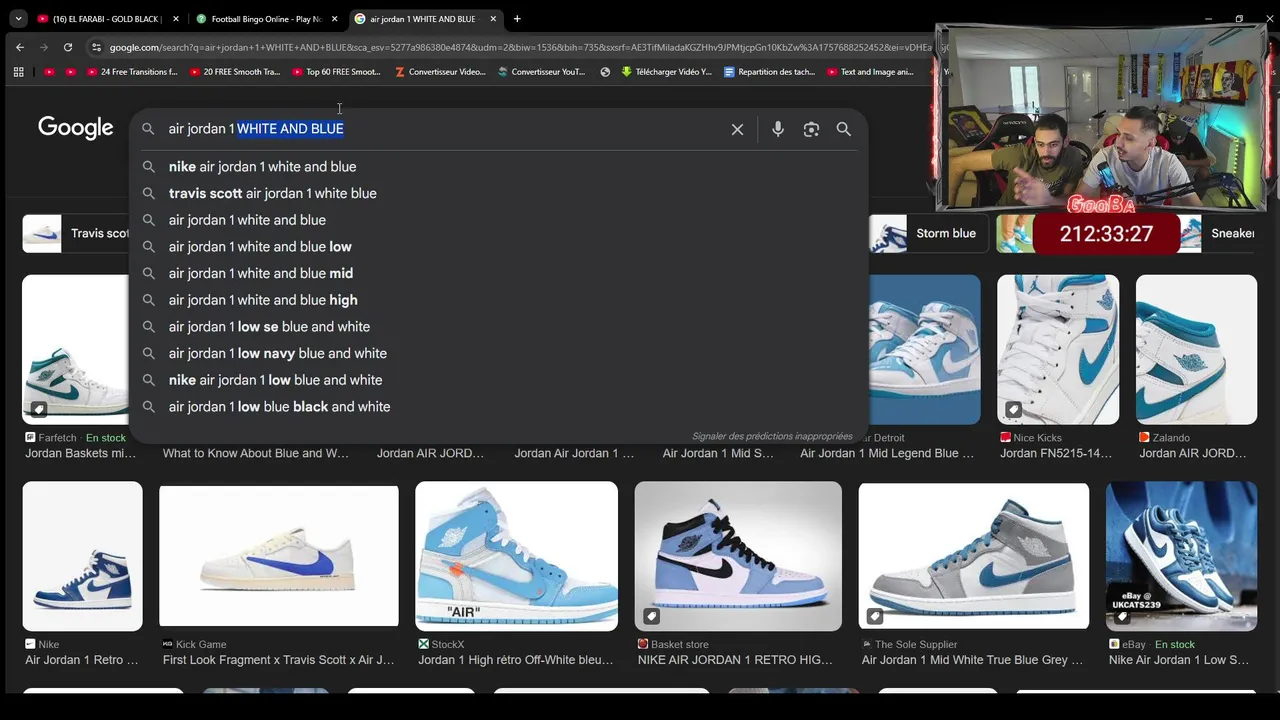1280x720 pixels.
Task: Start voice search with microphone icon
Action: tap(778, 129)
